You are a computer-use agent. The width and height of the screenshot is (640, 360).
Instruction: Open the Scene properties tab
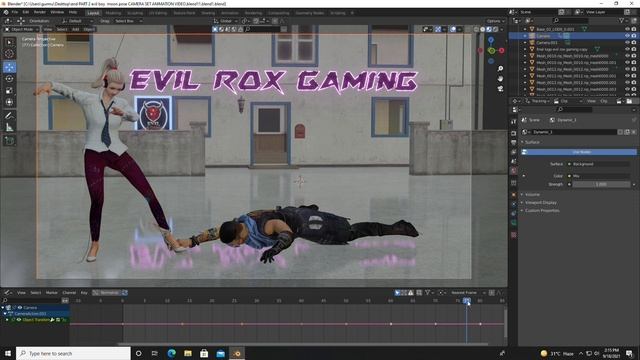513,161
